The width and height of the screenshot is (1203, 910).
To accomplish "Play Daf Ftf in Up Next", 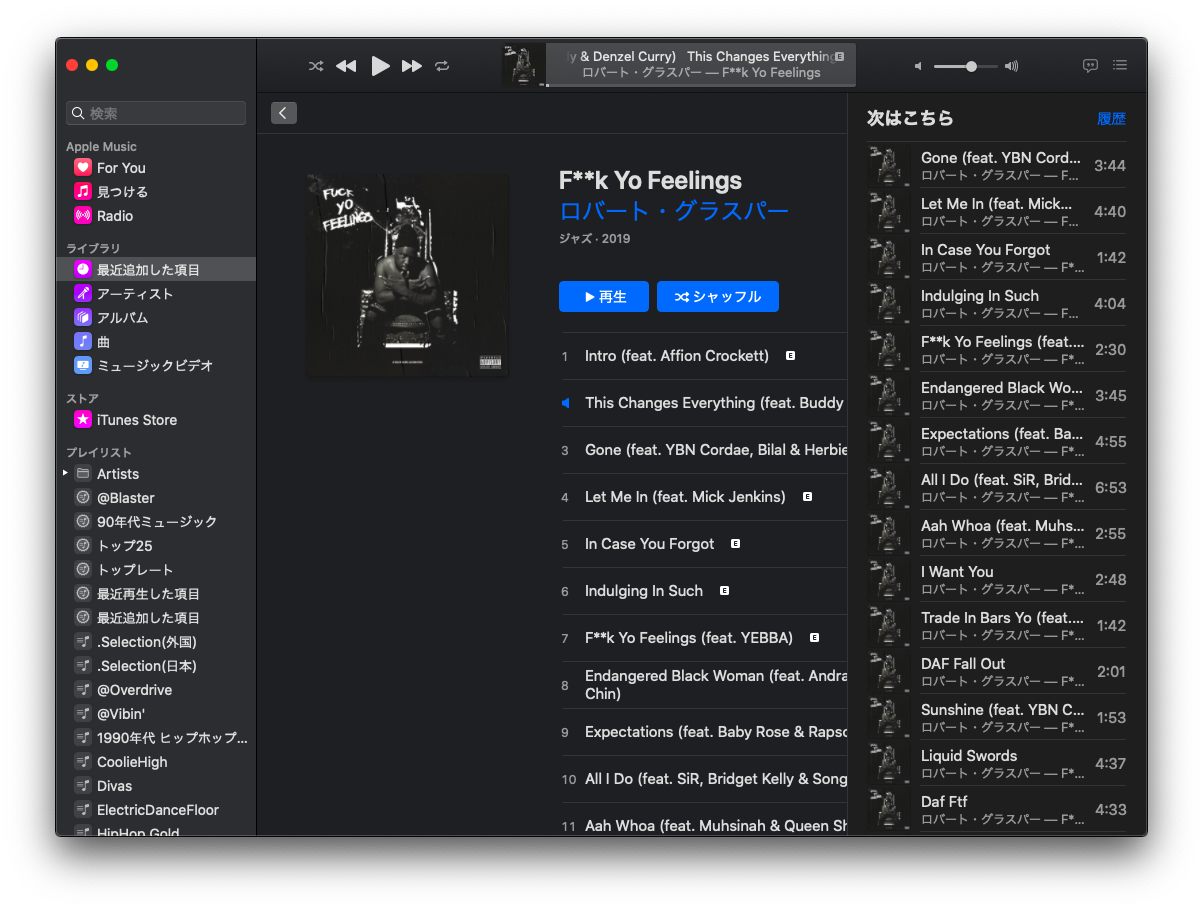I will point(997,809).
